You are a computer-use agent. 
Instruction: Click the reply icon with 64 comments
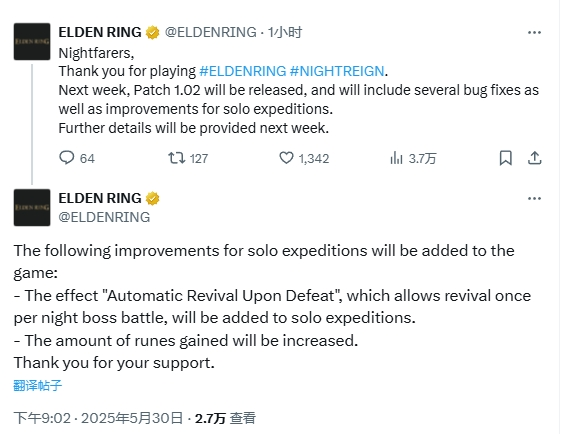(x=67, y=158)
